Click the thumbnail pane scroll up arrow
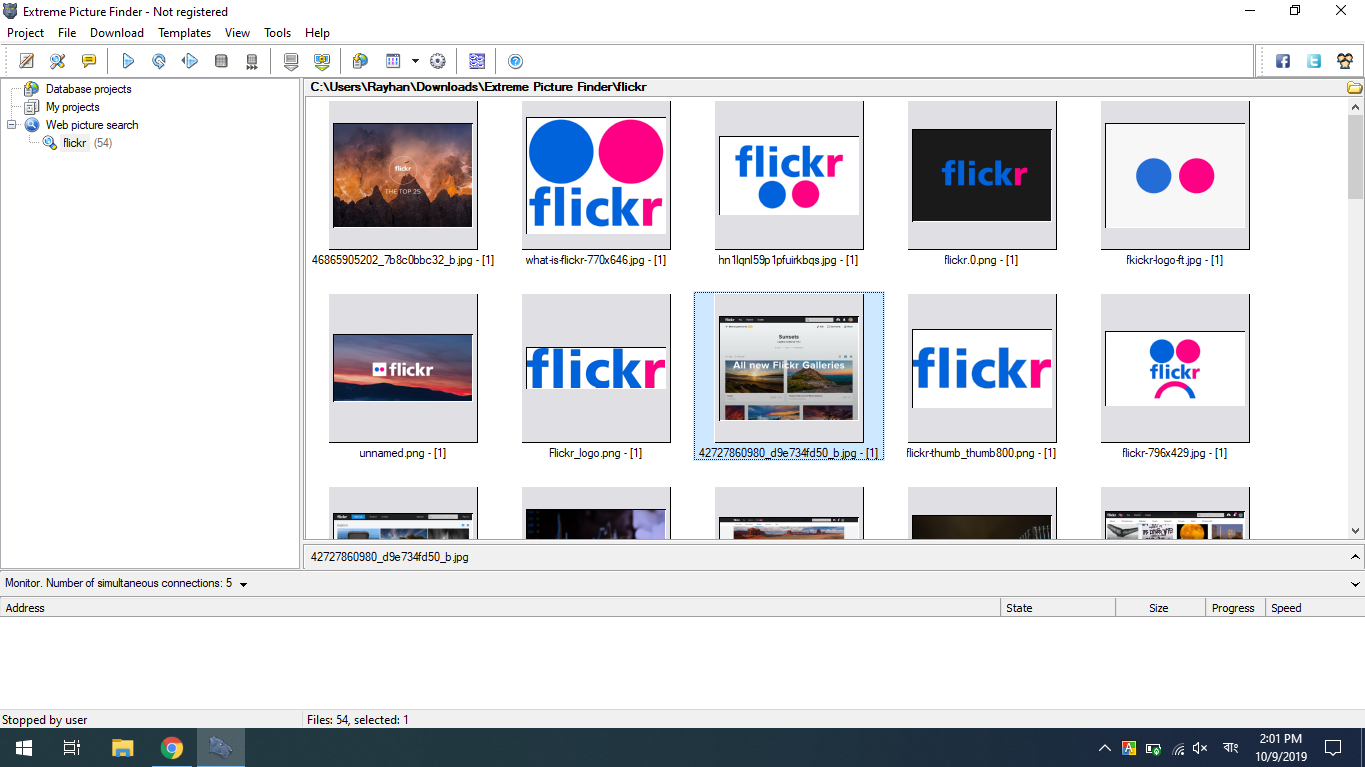The image size is (1365, 767). click(1356, 107)
